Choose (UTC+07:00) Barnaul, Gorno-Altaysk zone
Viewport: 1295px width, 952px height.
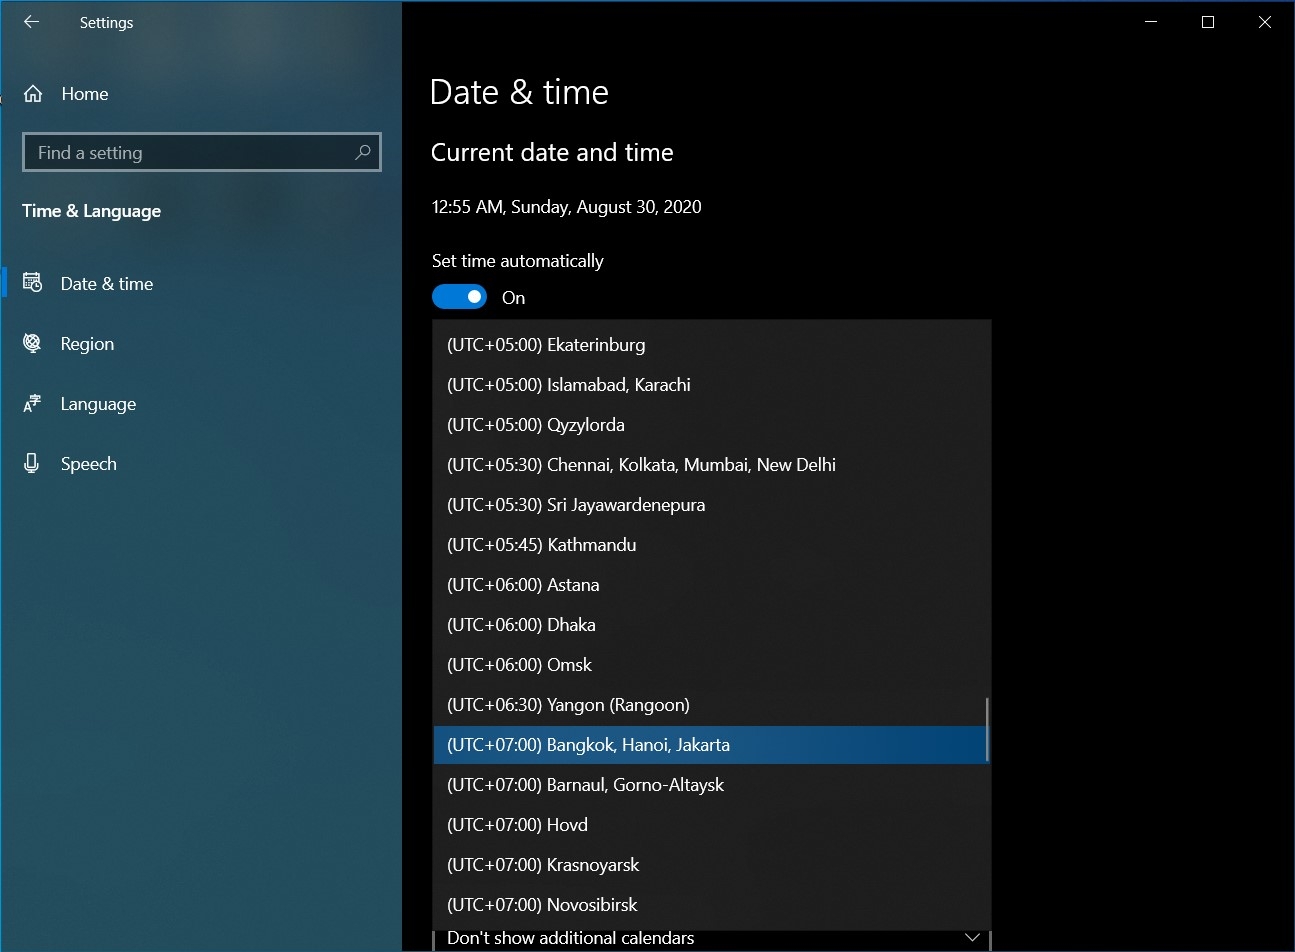click(711, 785)
